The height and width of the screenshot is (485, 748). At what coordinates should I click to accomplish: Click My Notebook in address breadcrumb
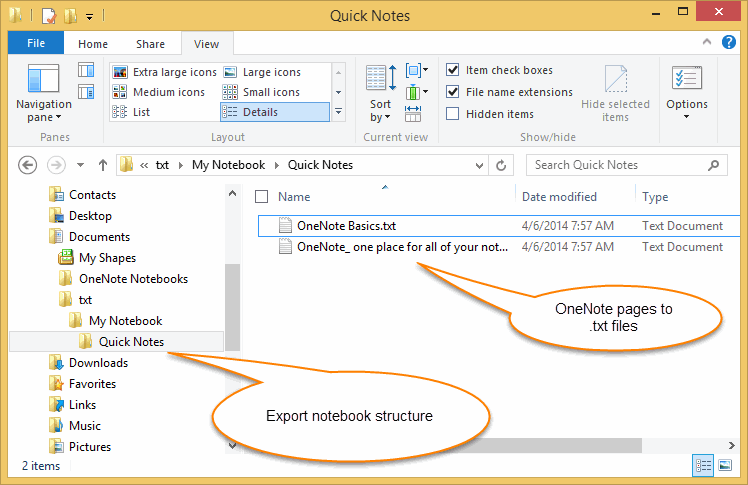(x=228, y=165)
